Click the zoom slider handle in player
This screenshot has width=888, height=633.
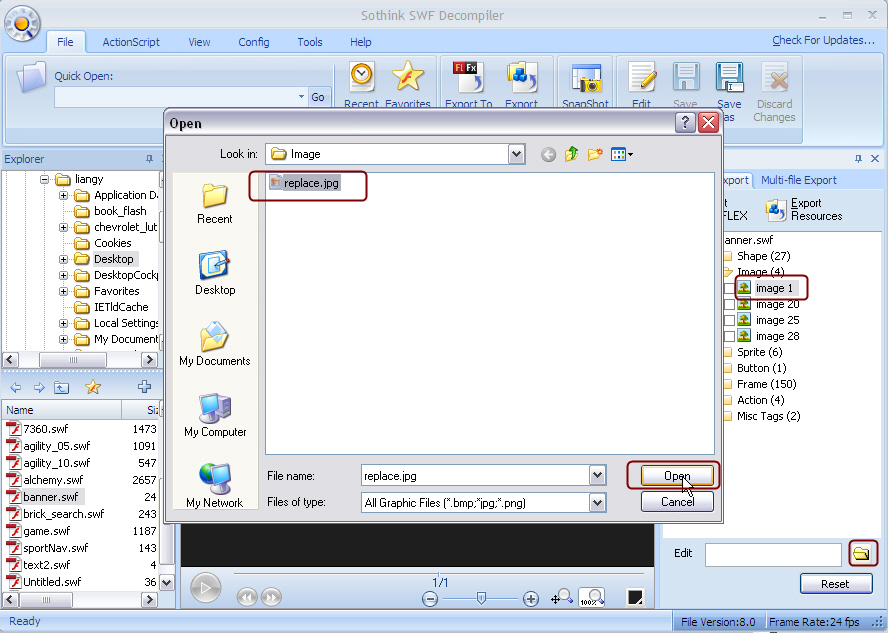pos(481,597)
